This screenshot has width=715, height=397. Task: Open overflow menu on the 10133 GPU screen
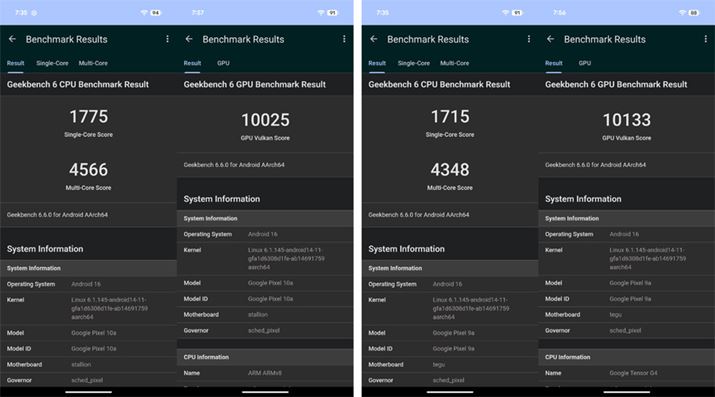coord(705,39)
